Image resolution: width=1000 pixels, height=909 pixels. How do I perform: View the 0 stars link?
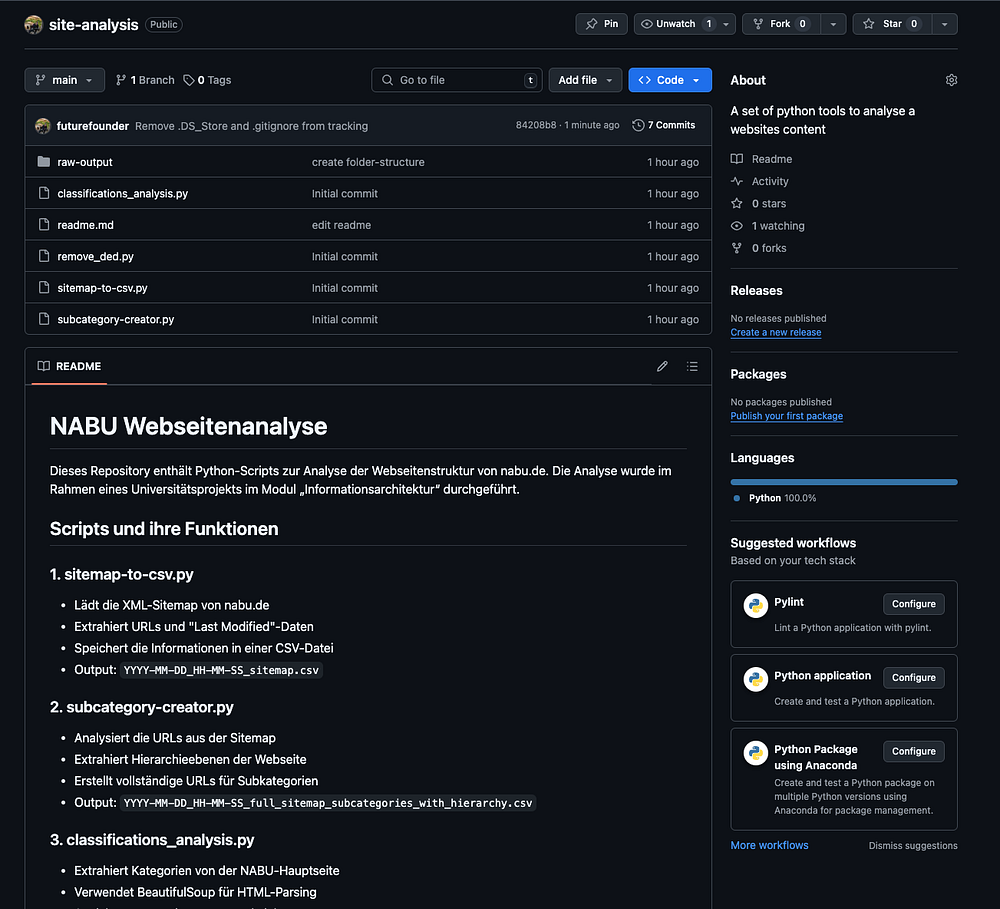pos(758,203)
